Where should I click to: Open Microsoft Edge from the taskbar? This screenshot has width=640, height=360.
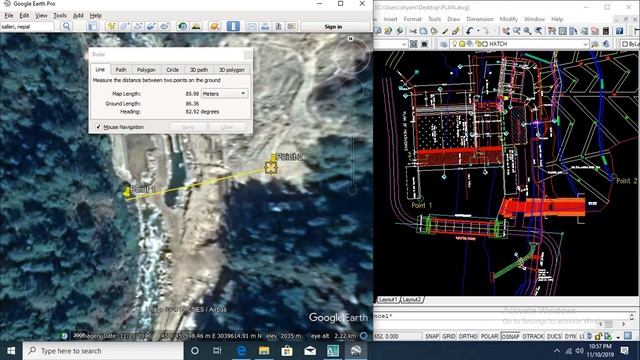click(x=241, y=351)
